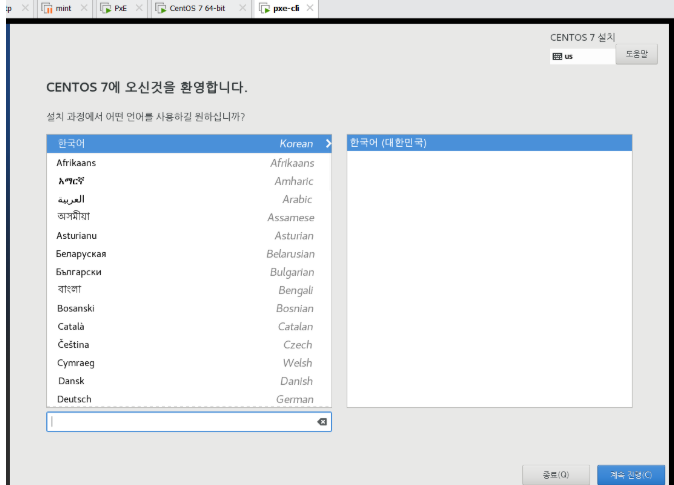Click the 종료(Q) quit button
The image size is (674, 485).
pos(556,475)
